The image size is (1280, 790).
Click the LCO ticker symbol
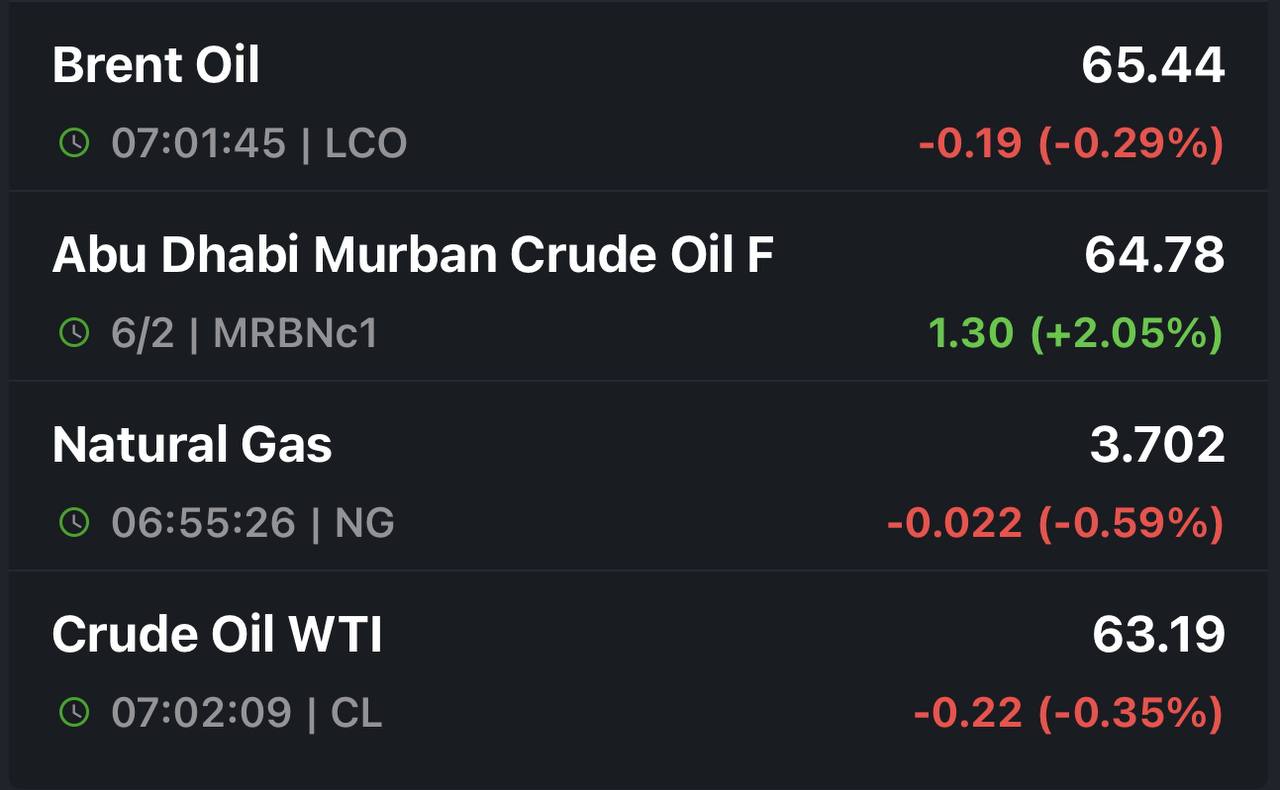click(366, 144)
